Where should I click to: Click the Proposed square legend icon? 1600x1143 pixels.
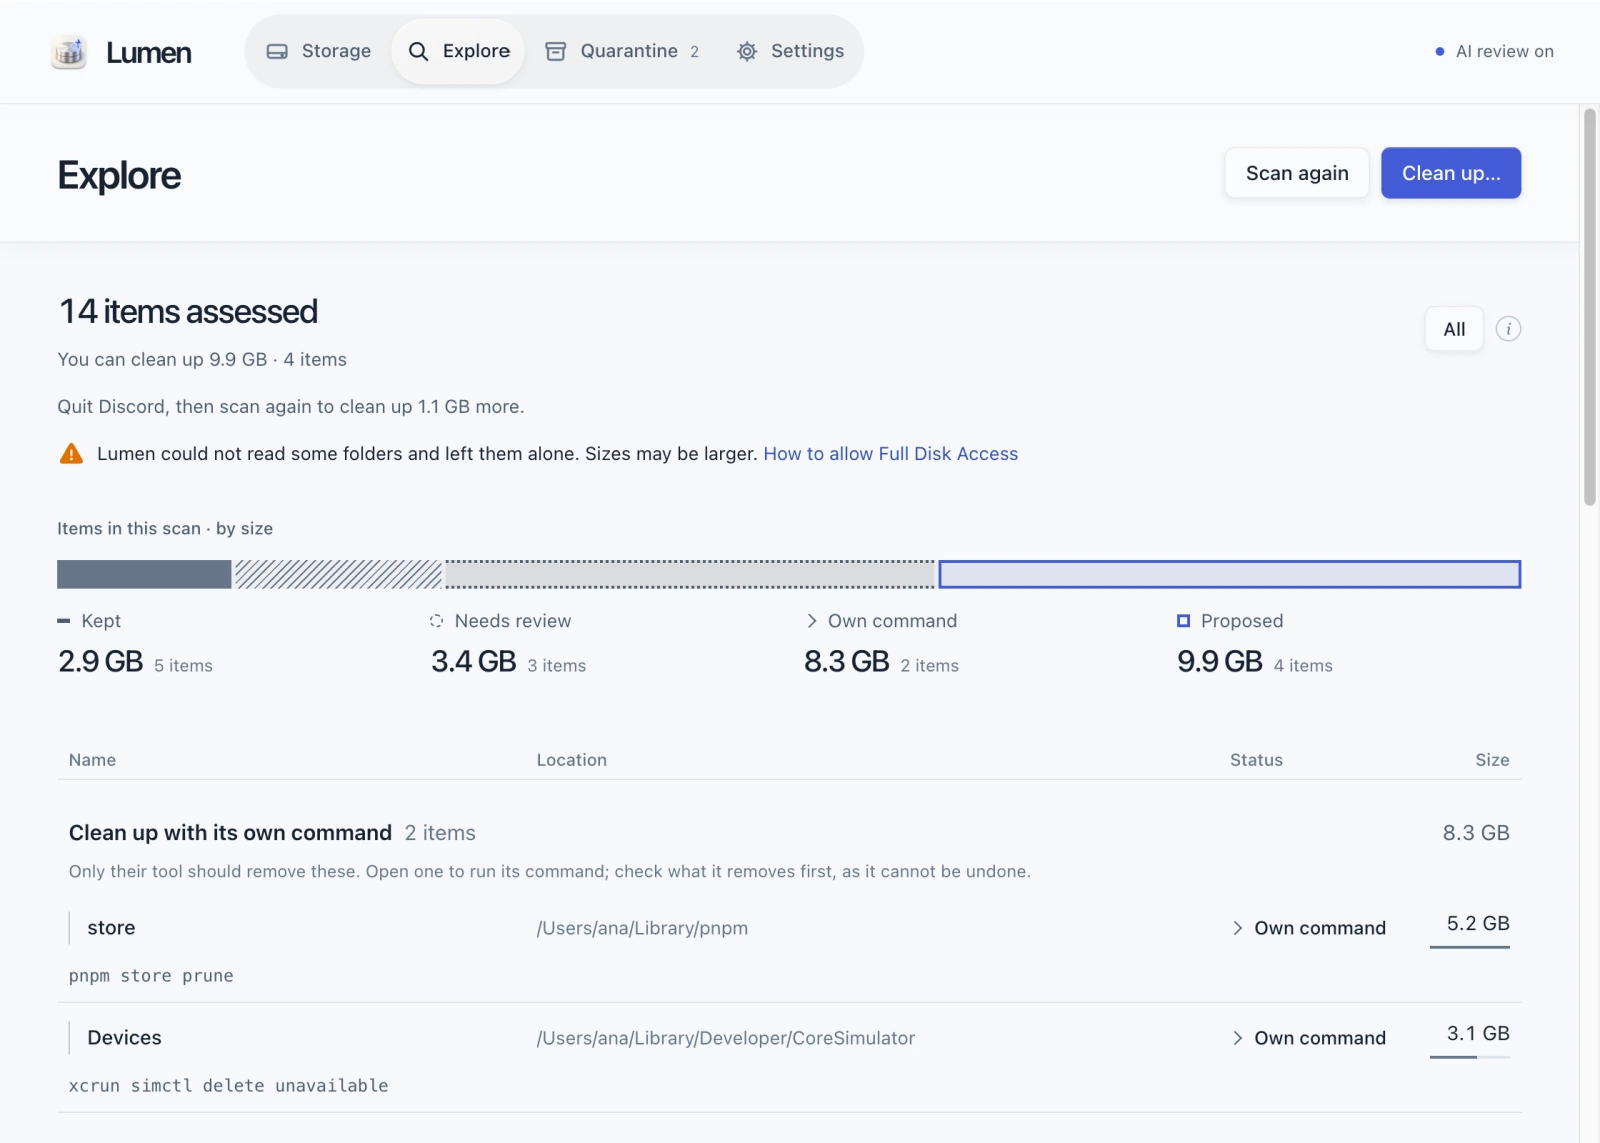(x=1183, y=621)
